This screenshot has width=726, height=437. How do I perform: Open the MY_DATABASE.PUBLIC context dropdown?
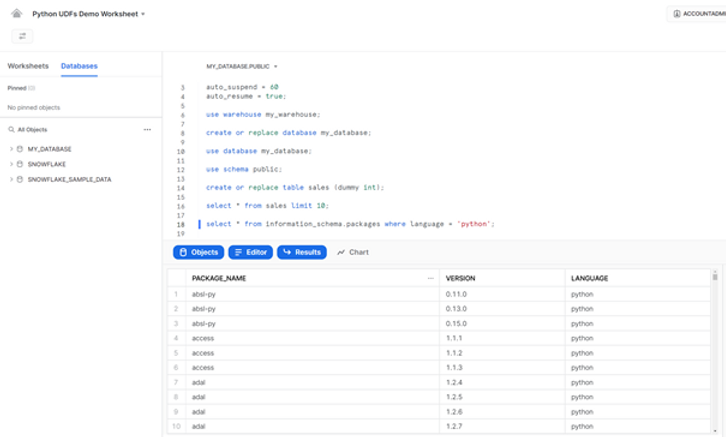[x=242, y=67]
